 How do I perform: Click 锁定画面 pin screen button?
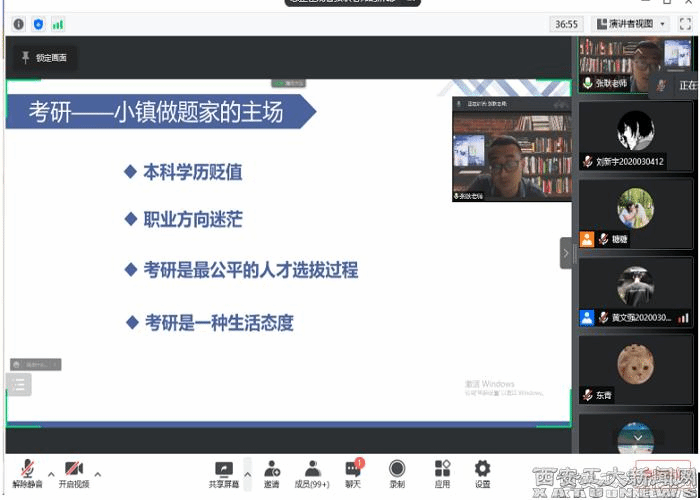point(44,58)
